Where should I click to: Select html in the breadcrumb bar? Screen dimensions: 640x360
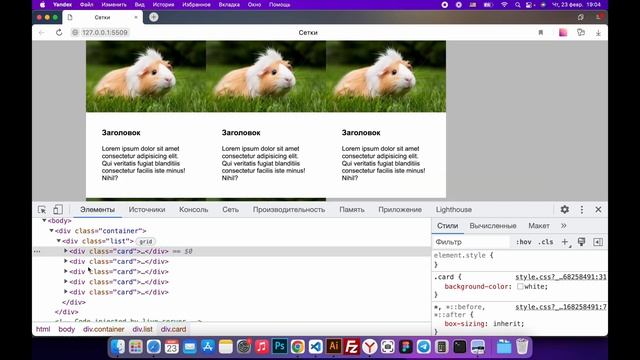[43, 329]
